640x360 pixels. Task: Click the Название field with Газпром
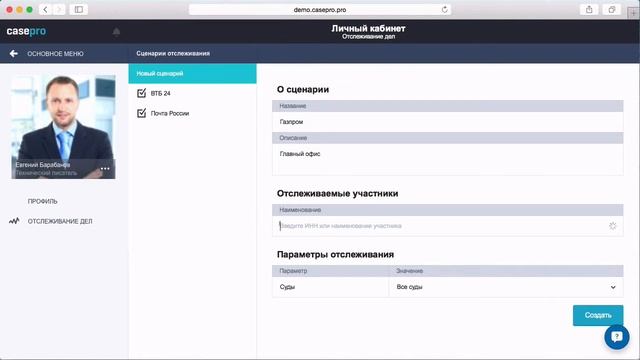pos(448,122)
